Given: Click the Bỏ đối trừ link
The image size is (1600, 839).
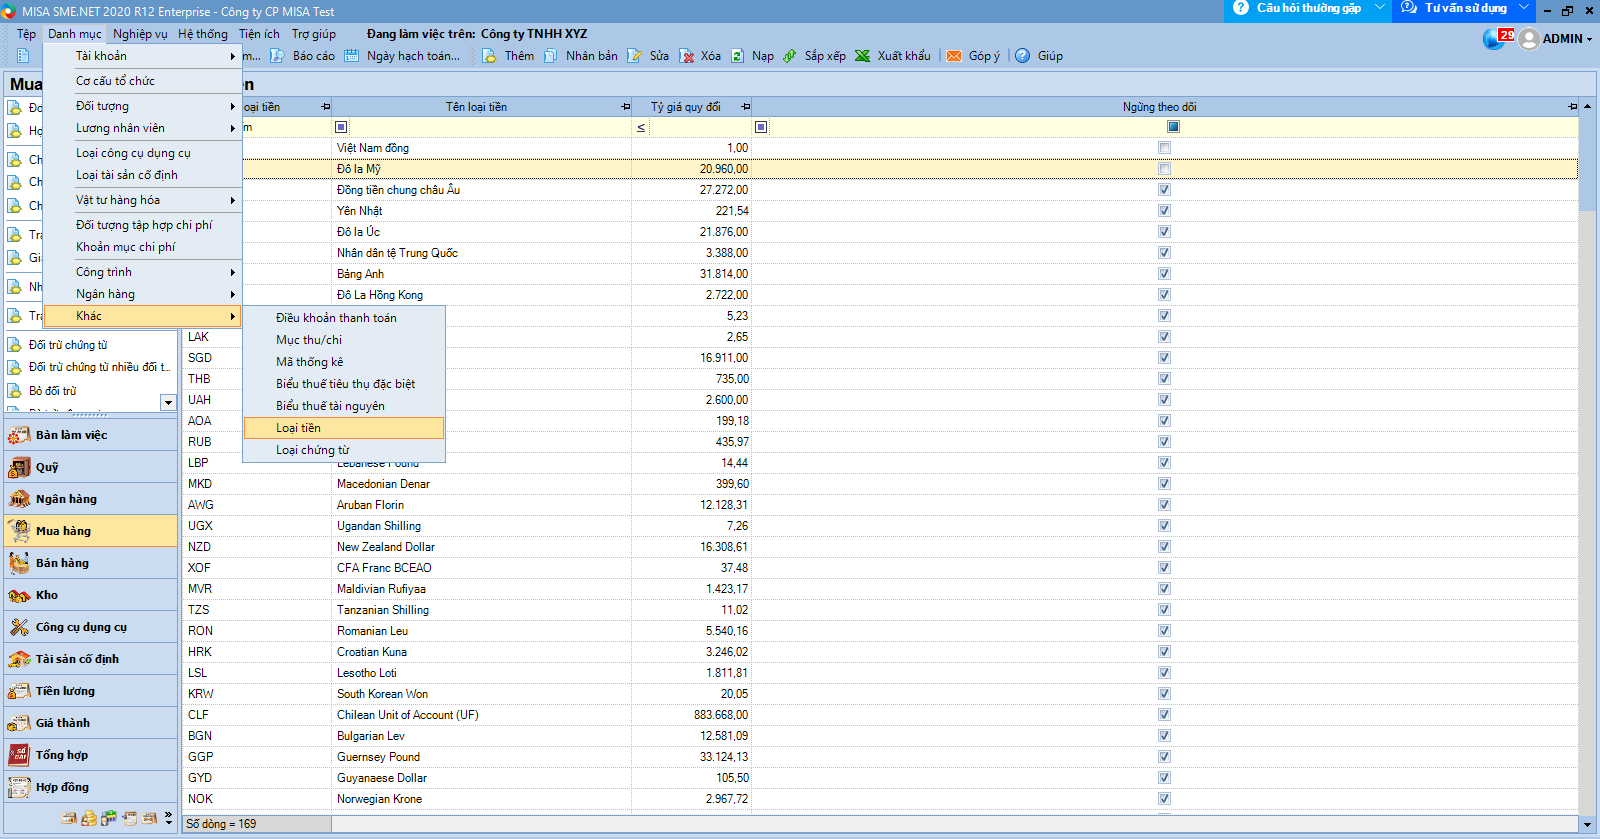Looking at the screenshot, I should (x=52, y=391).
